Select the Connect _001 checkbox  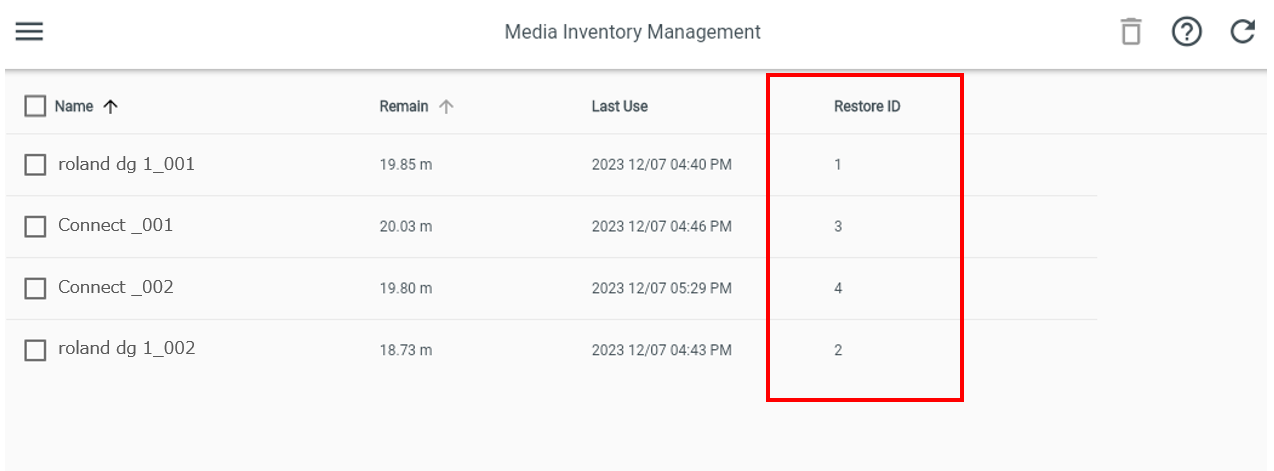(x=35, y=227)
